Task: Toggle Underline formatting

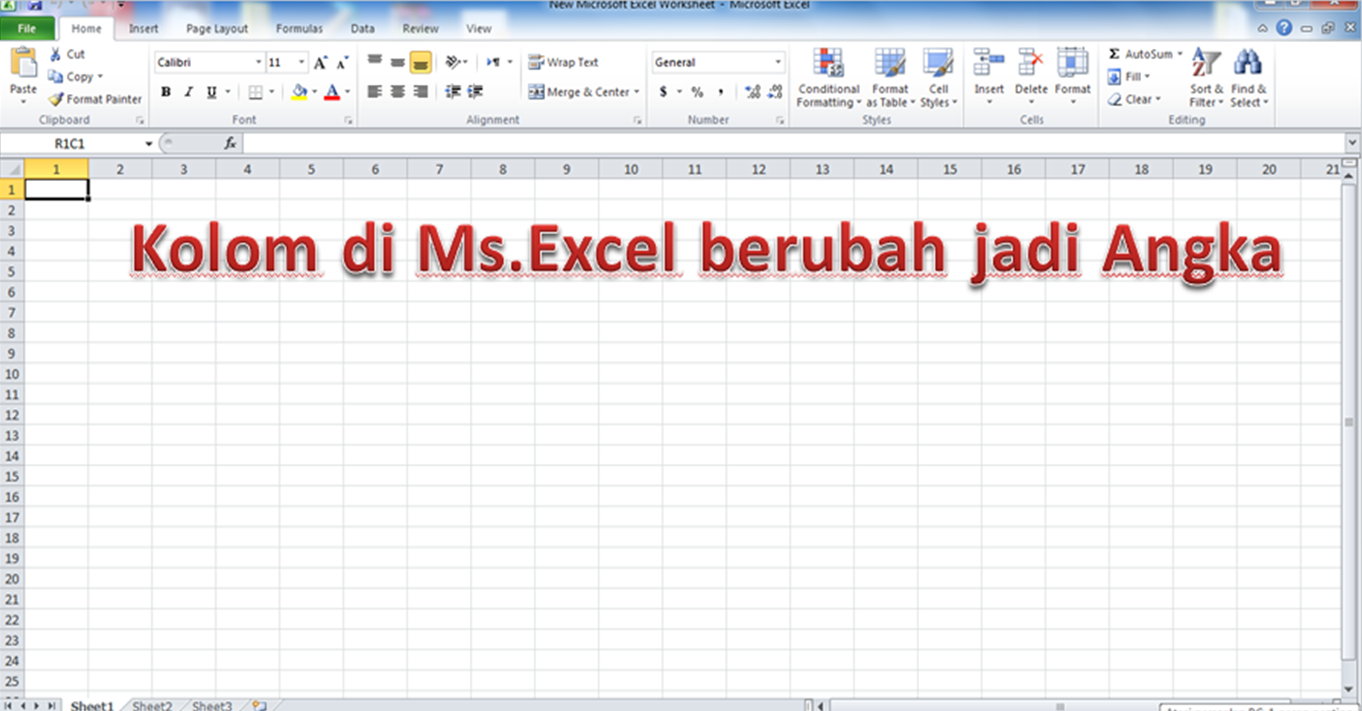Action: [x=212, y=92]
